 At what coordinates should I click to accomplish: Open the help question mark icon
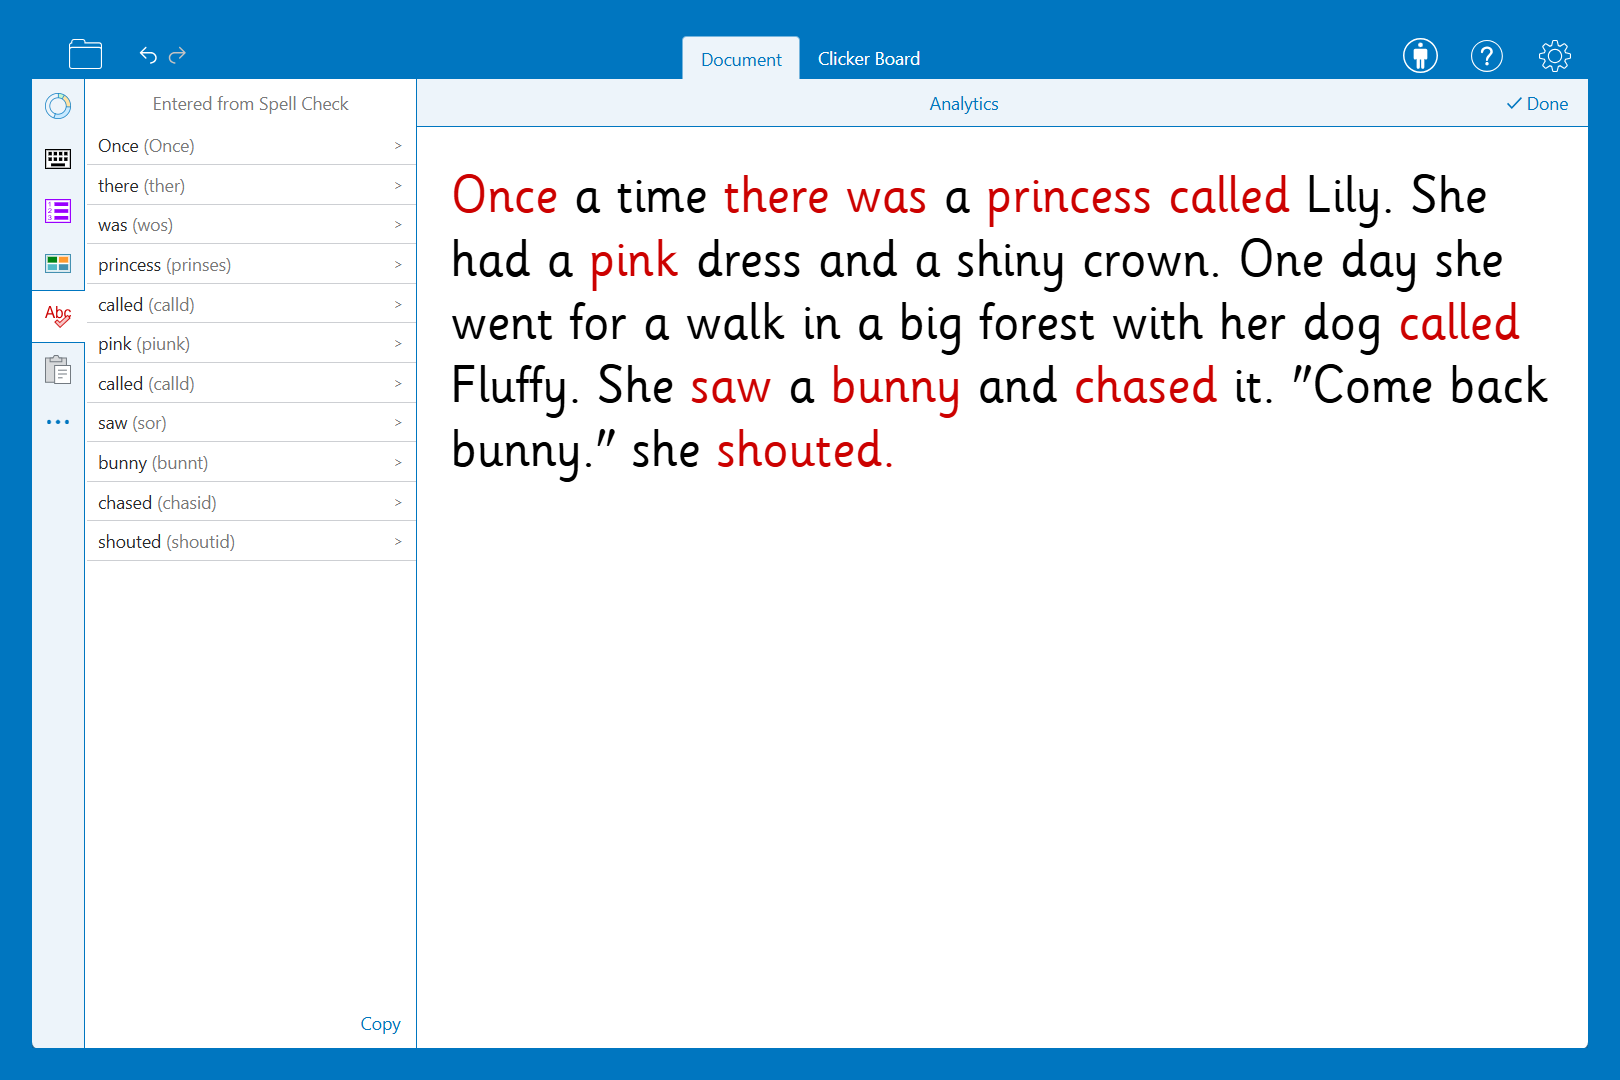(1487, 55)
